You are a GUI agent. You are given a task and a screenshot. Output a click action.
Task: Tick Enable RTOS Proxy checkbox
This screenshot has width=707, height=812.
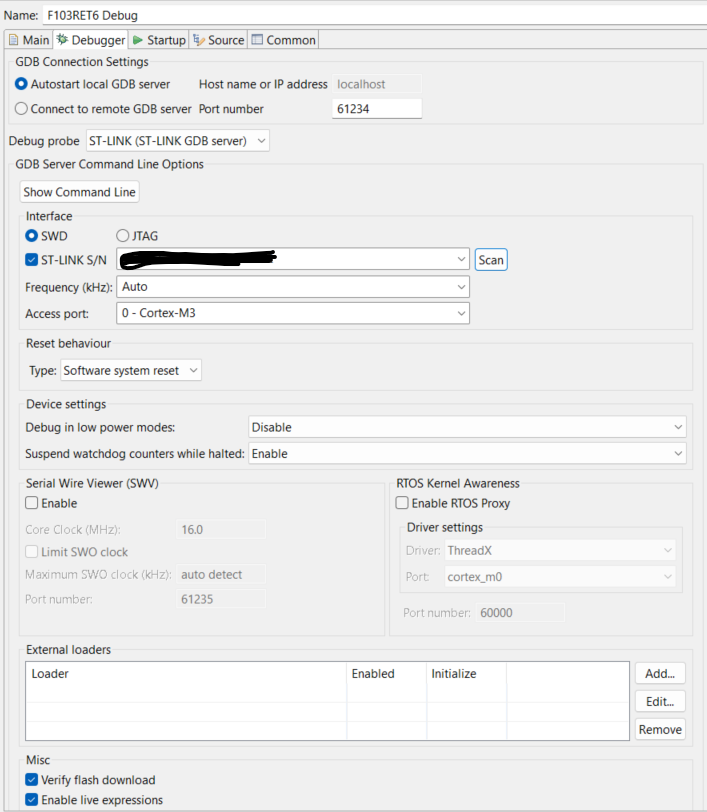tap(402, 503)
